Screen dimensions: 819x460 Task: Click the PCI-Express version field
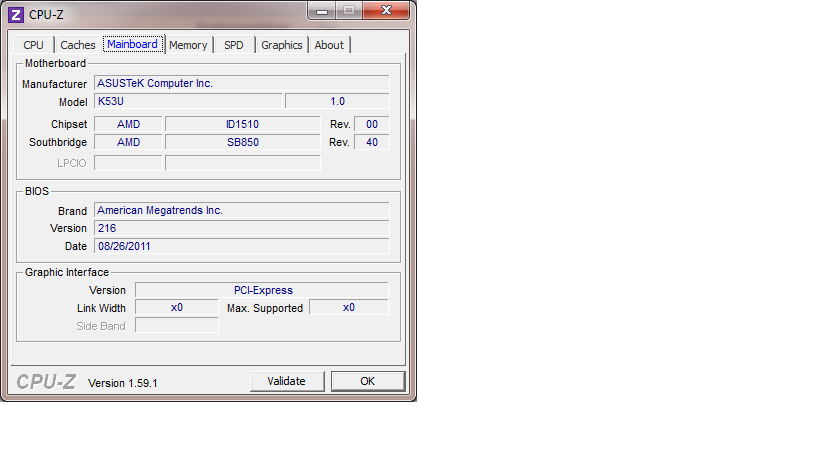(x=262, y=290)
